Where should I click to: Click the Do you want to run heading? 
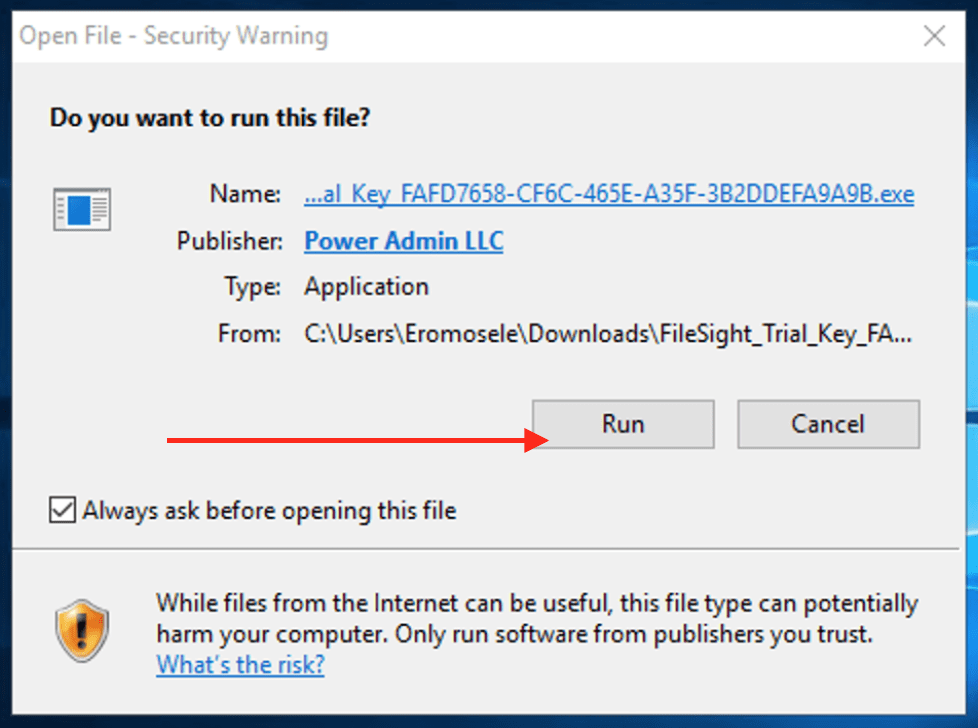pos(210,118)
